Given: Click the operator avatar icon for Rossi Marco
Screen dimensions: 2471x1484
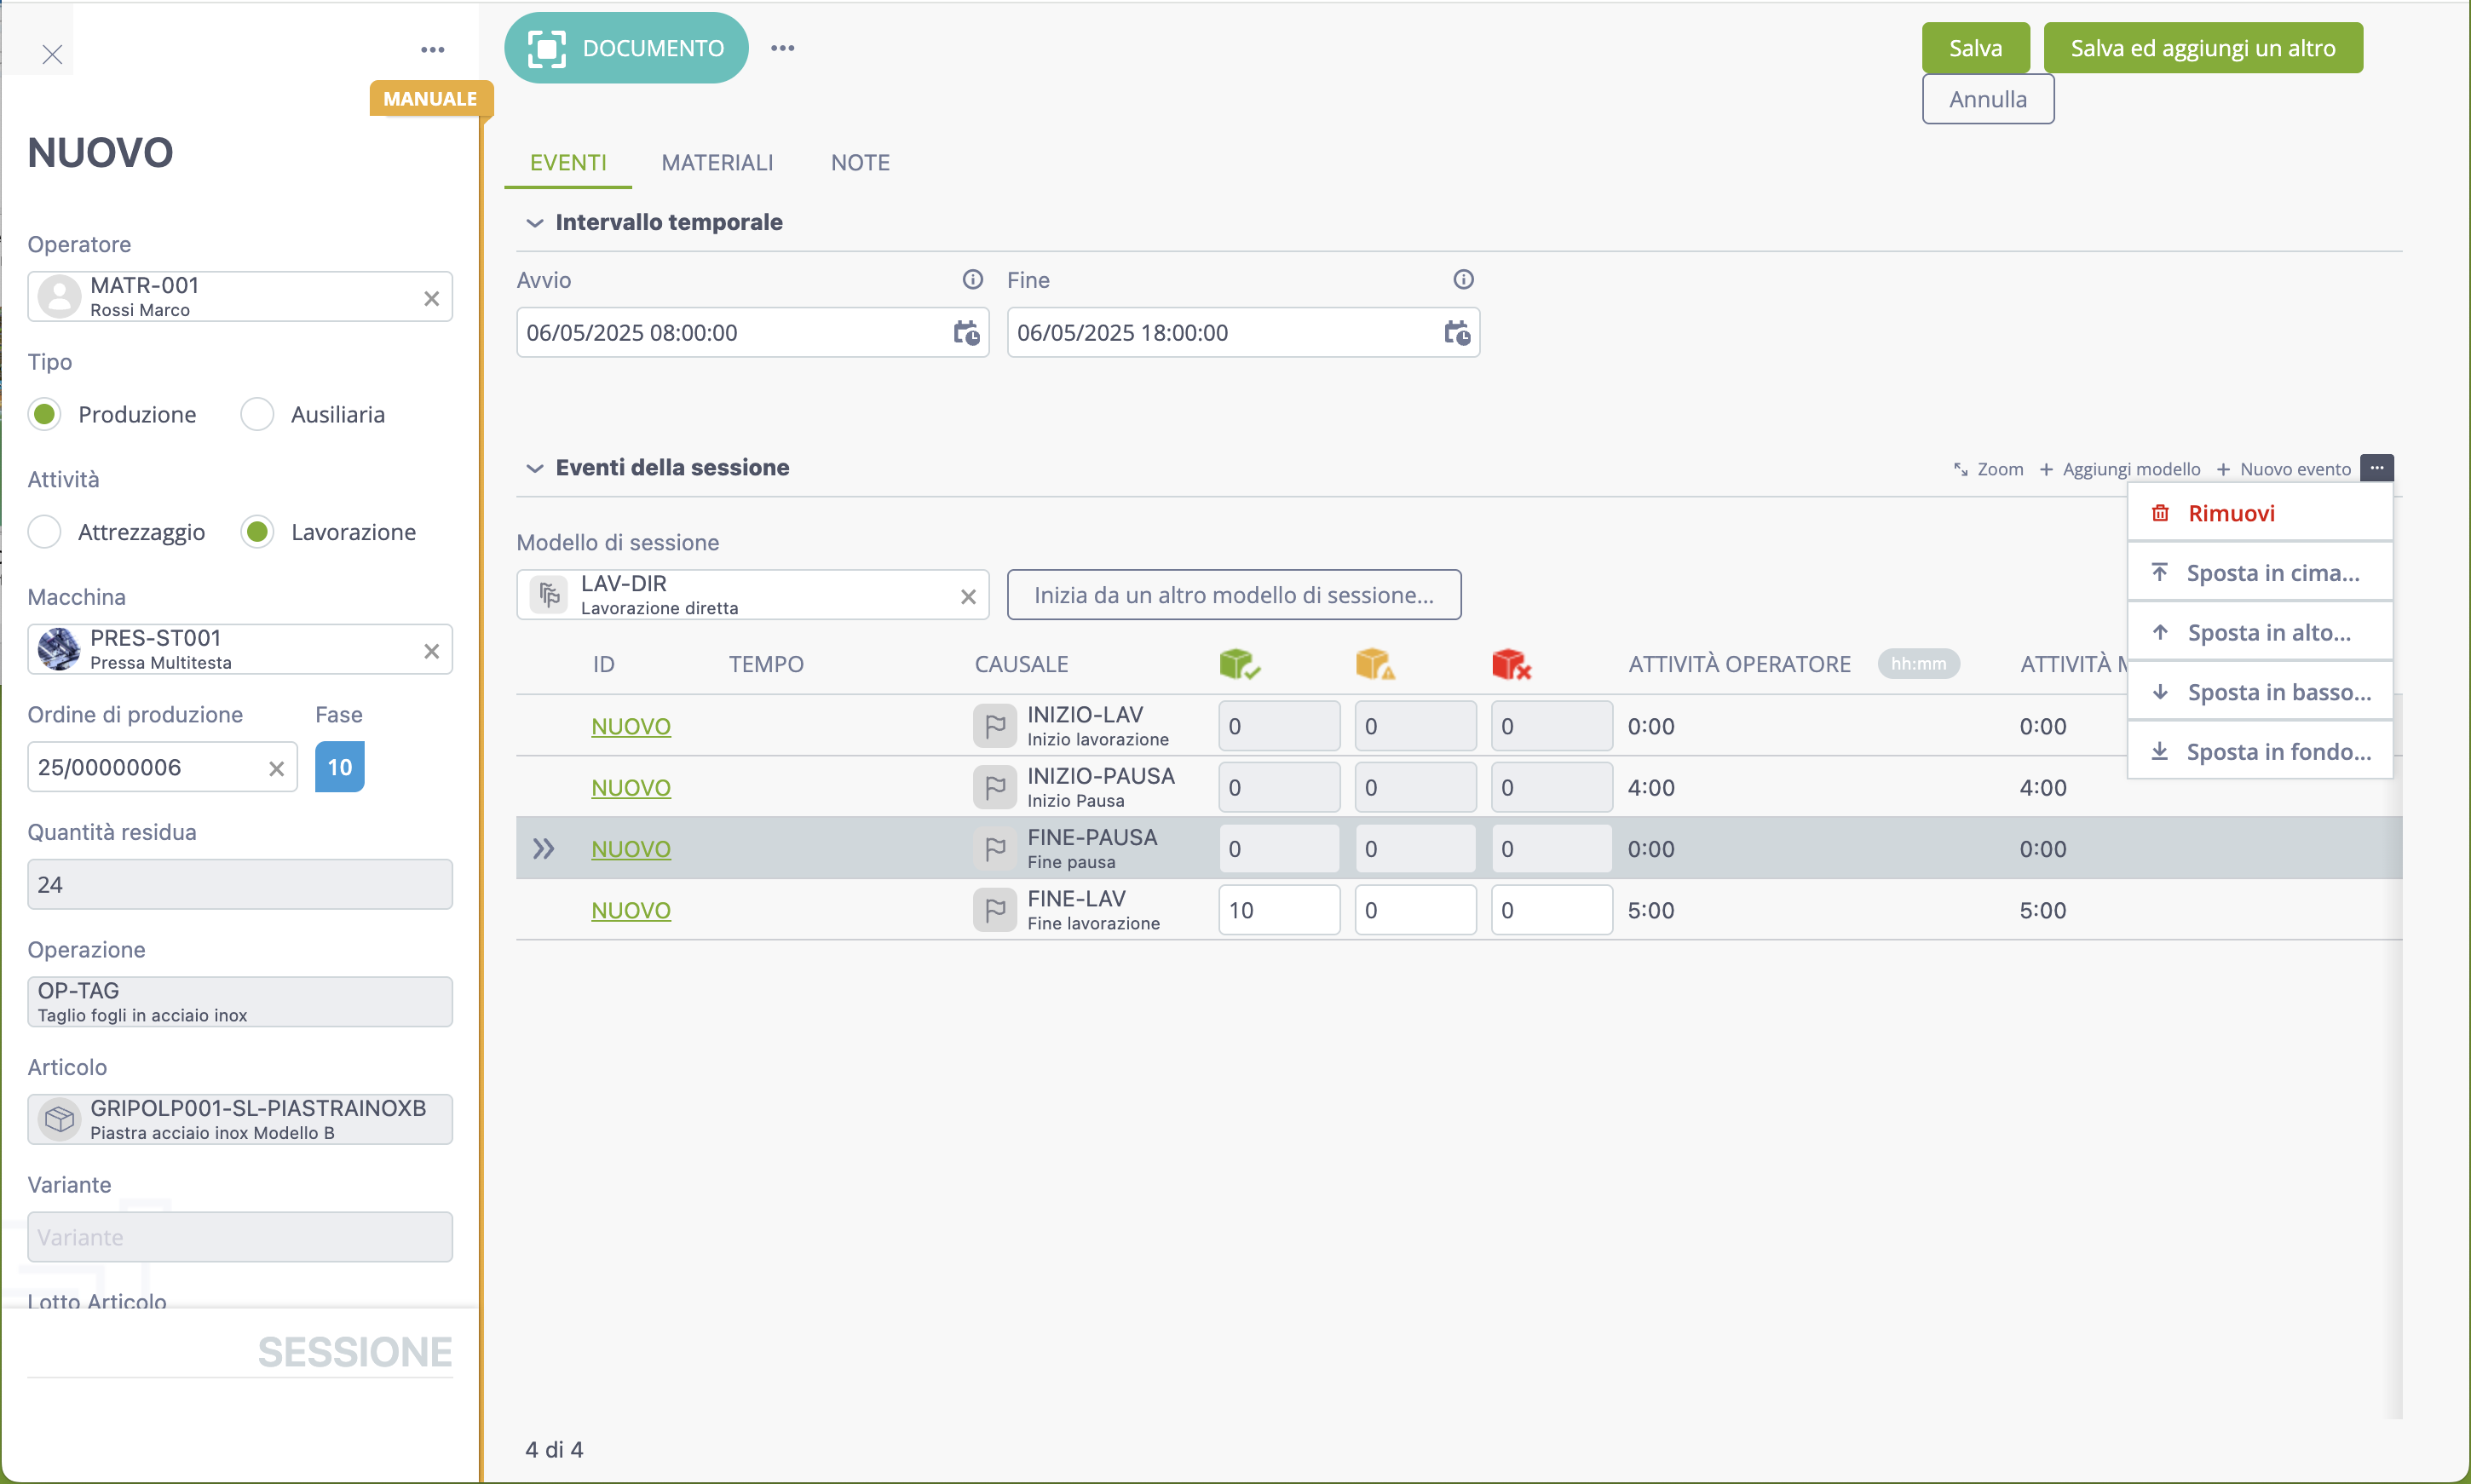Looking at the screenshot, I should 59,297.
